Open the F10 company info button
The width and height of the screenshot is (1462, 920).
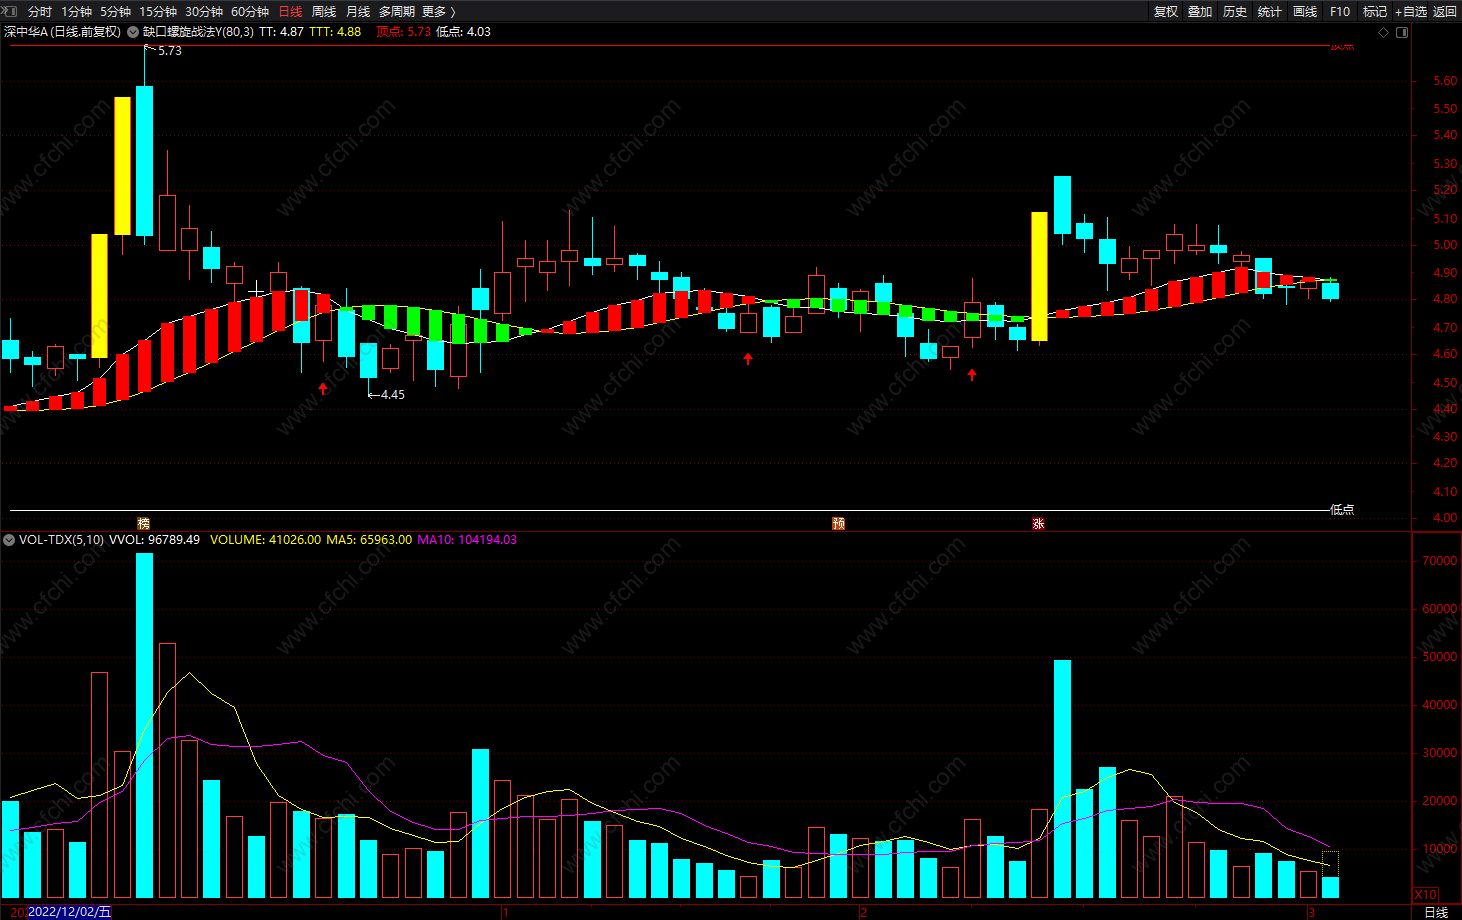1340,12
